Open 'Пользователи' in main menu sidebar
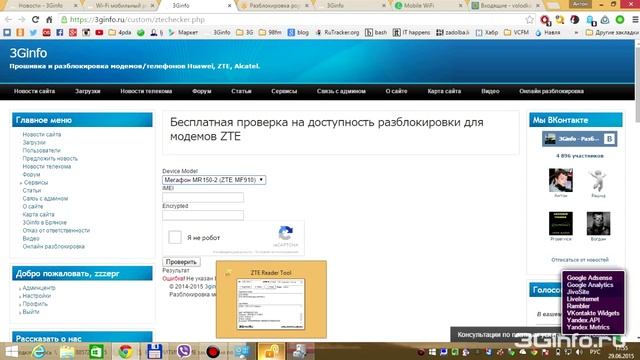 tap(41, 150)
